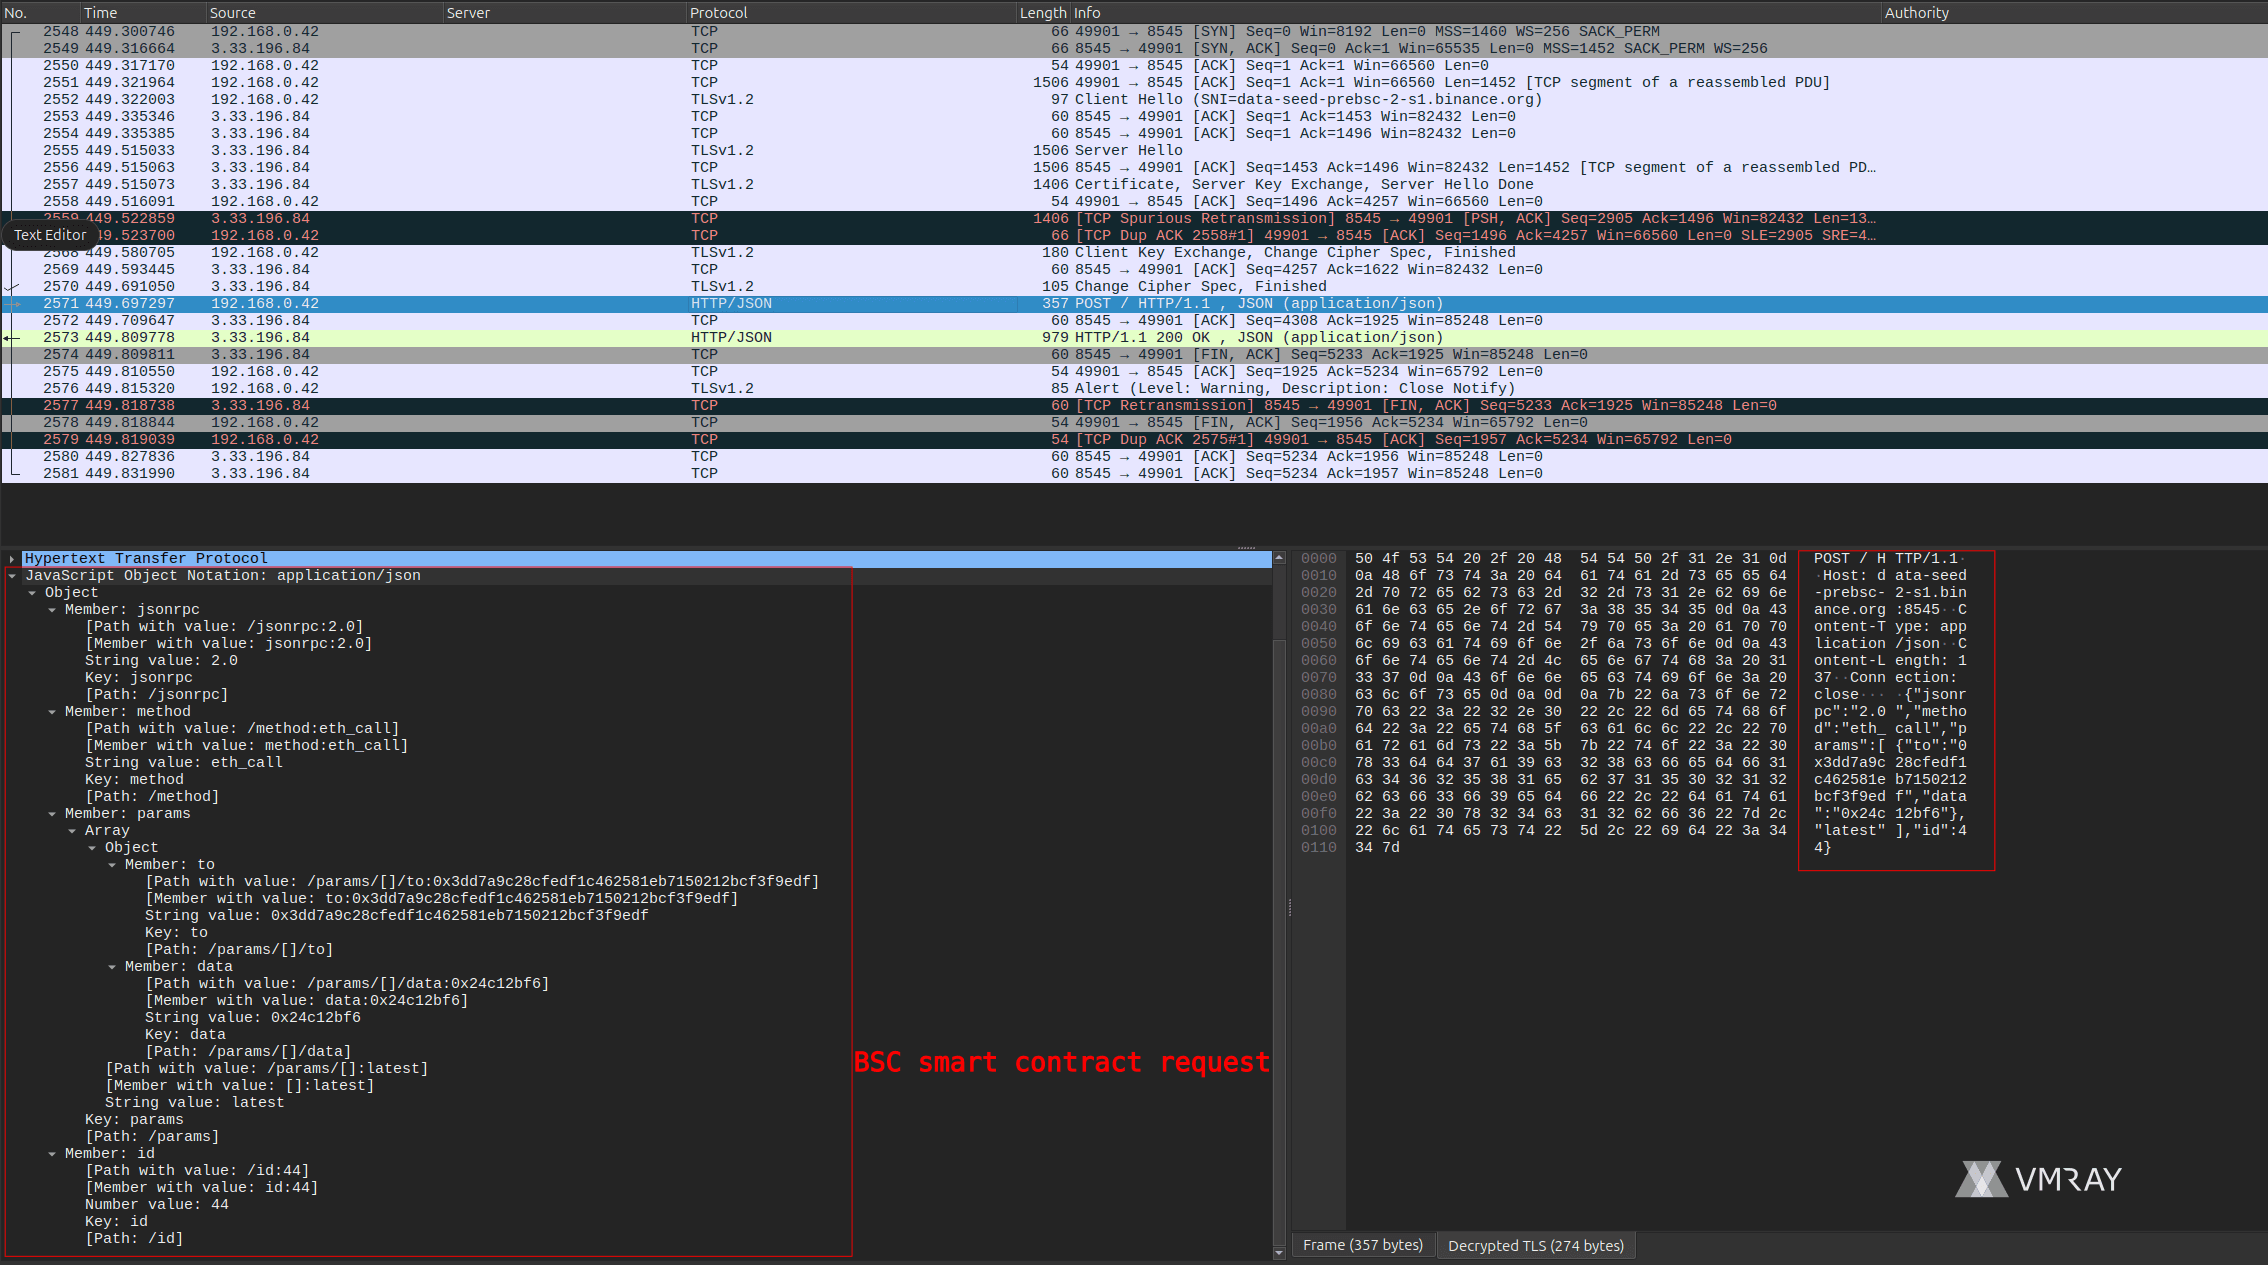2268x1265 pixels.
Task: Collapse the Member: jsonrpc node
Action: click(x=52, y=610)
